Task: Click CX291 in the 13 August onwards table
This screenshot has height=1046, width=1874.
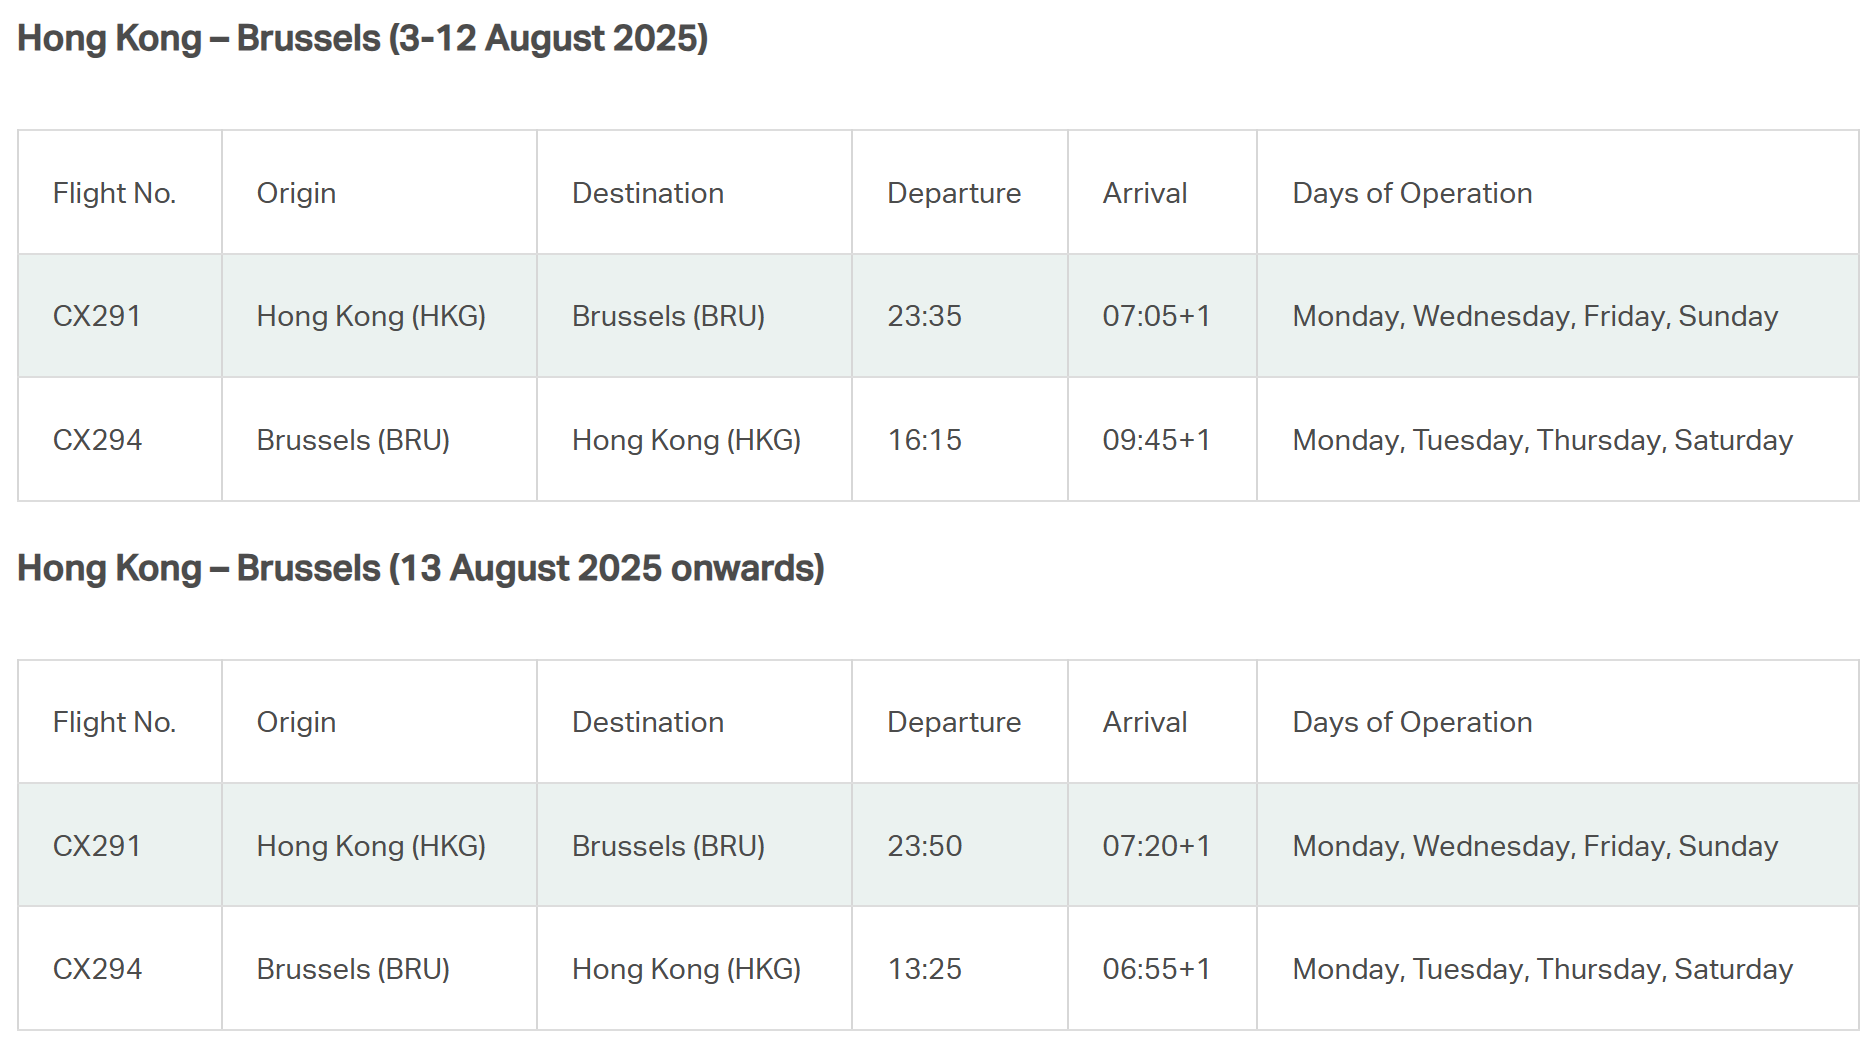Action: pyautogui.click(x=97, y=846)
